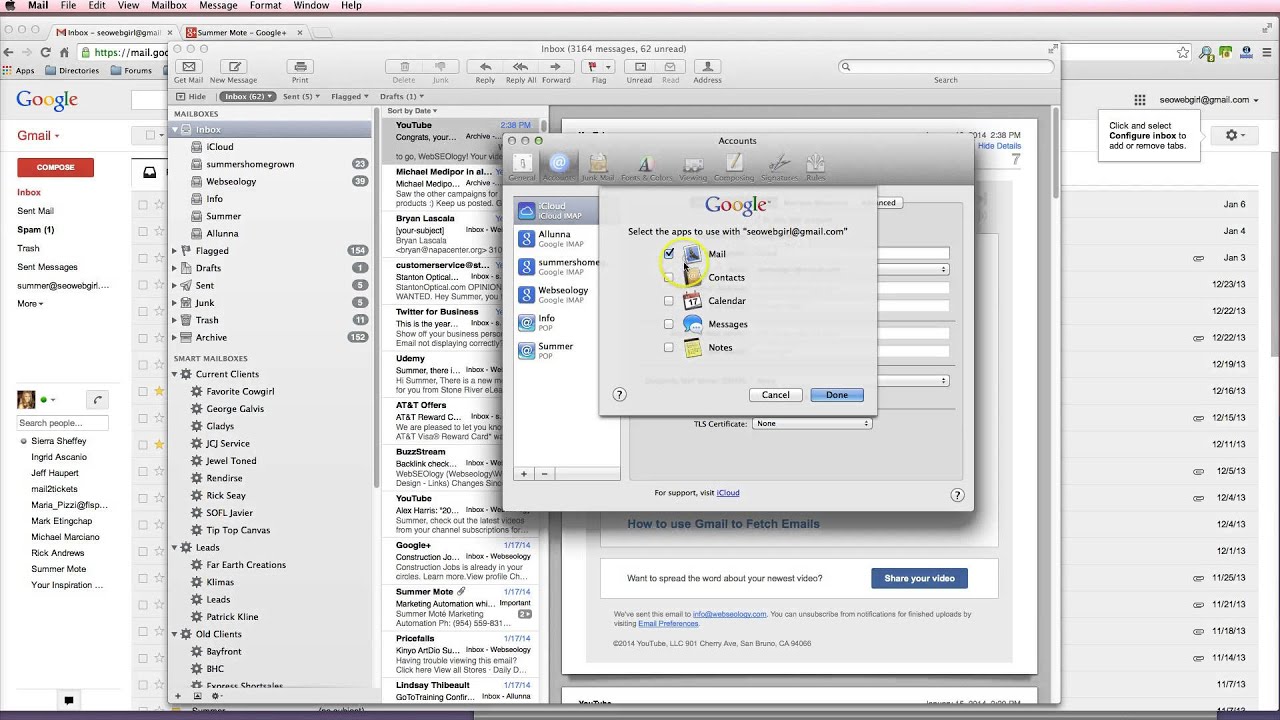Remove account with minus button
Image resolution: width=1280 pixels, height=720 pixels.
pyautogui.click(x=544, y=474)
